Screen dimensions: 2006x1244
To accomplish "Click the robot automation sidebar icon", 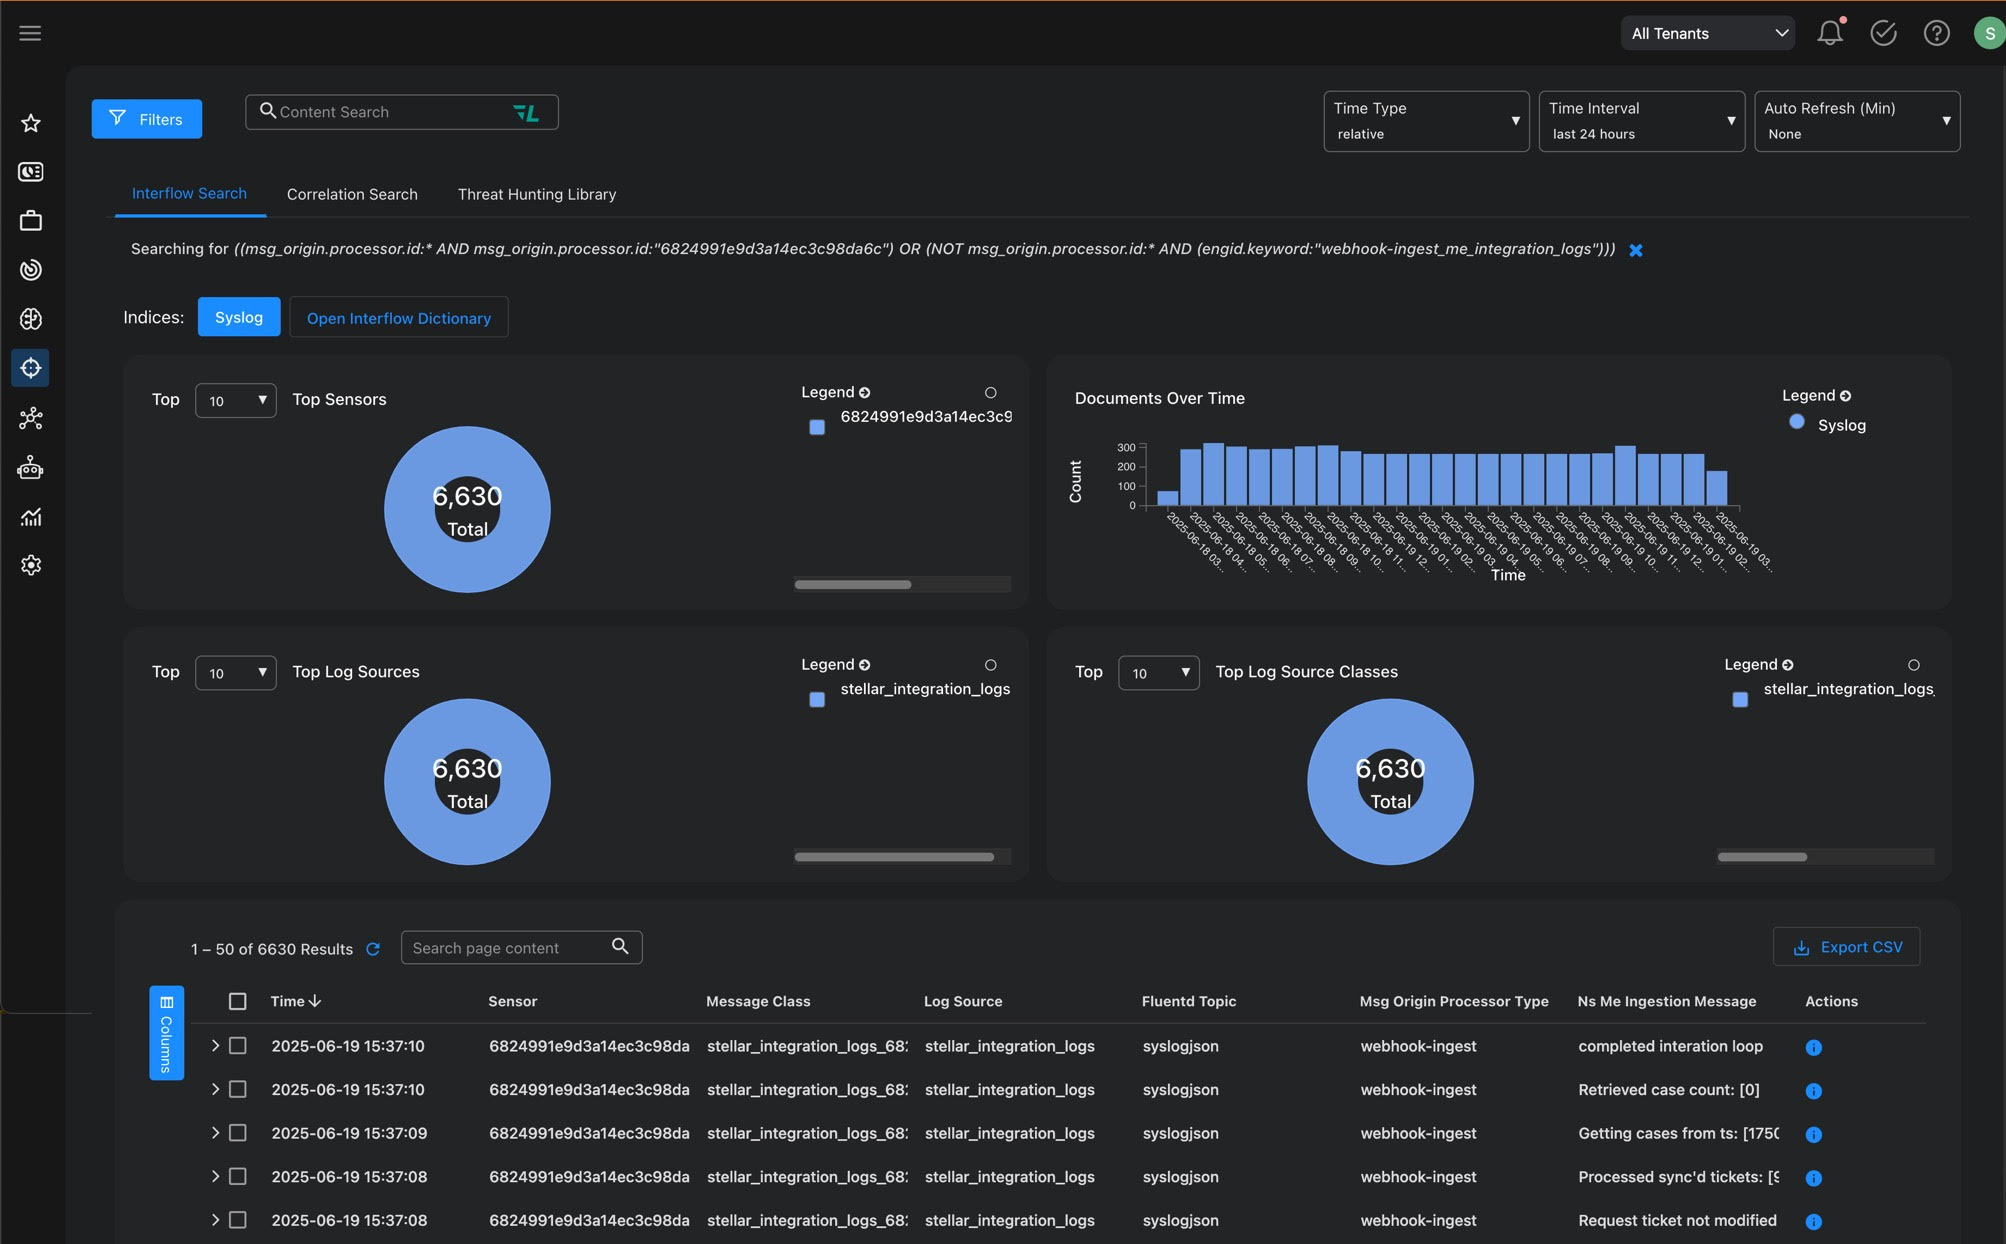I will 31,467.
